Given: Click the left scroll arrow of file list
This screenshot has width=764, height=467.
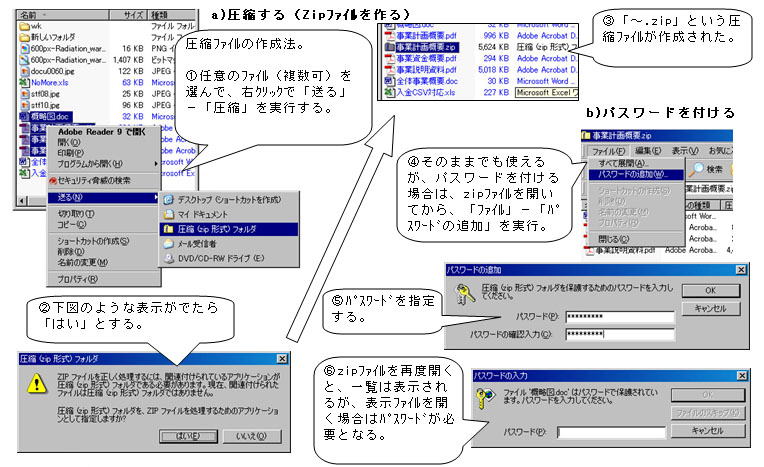Looking at the screenshot, I should pyautogui.click(x=22, y=200).
